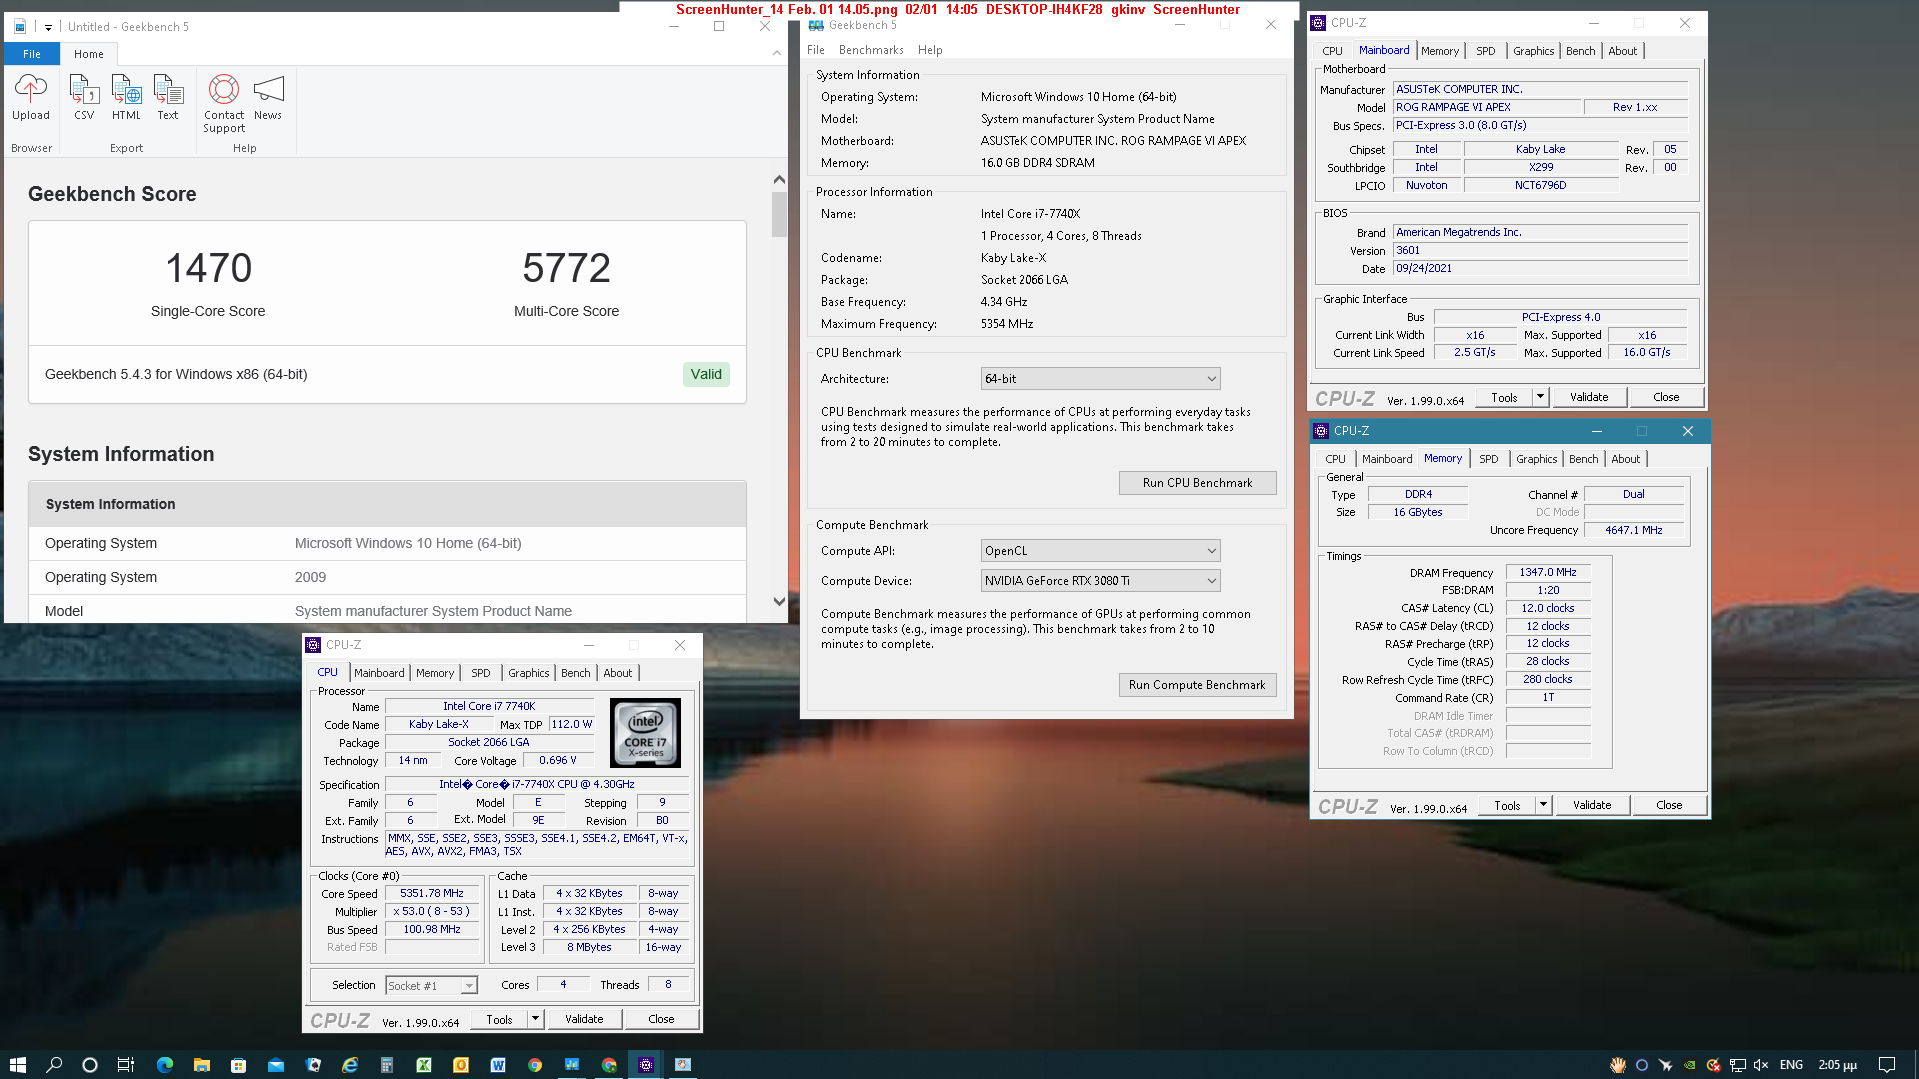This screenshot has width=1919, height=1079.
Task: Open About tab in bottom CPU-Z window
Action: coord(618,673)
